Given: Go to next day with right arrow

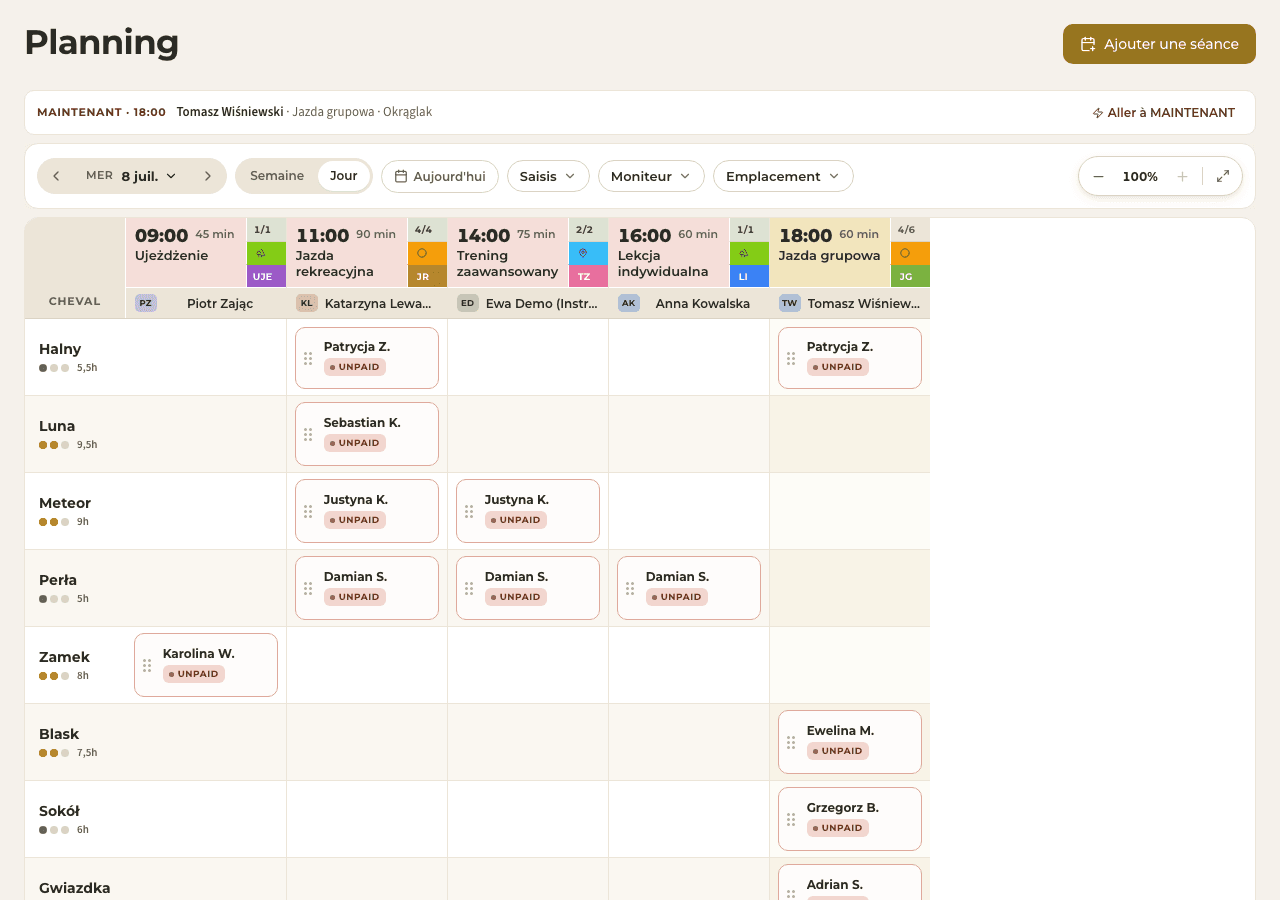Looking at the screenshot, I should click(x=208, y=176).
